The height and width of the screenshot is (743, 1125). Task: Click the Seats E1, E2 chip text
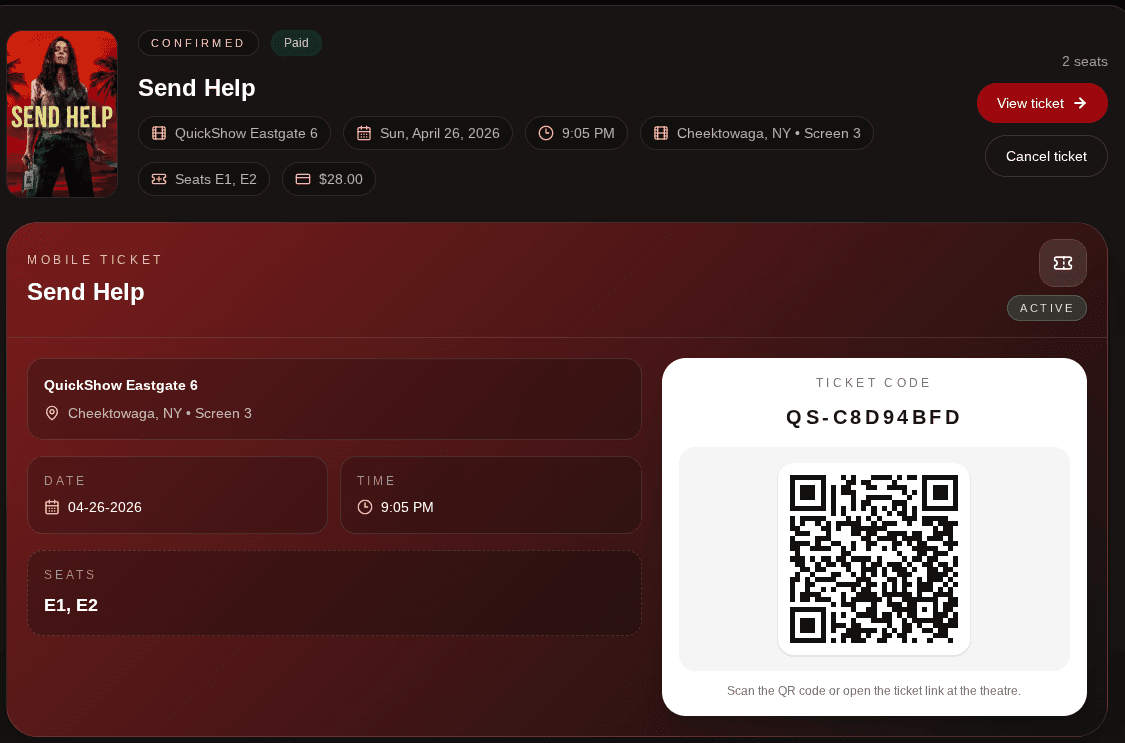tap(216, 179)
